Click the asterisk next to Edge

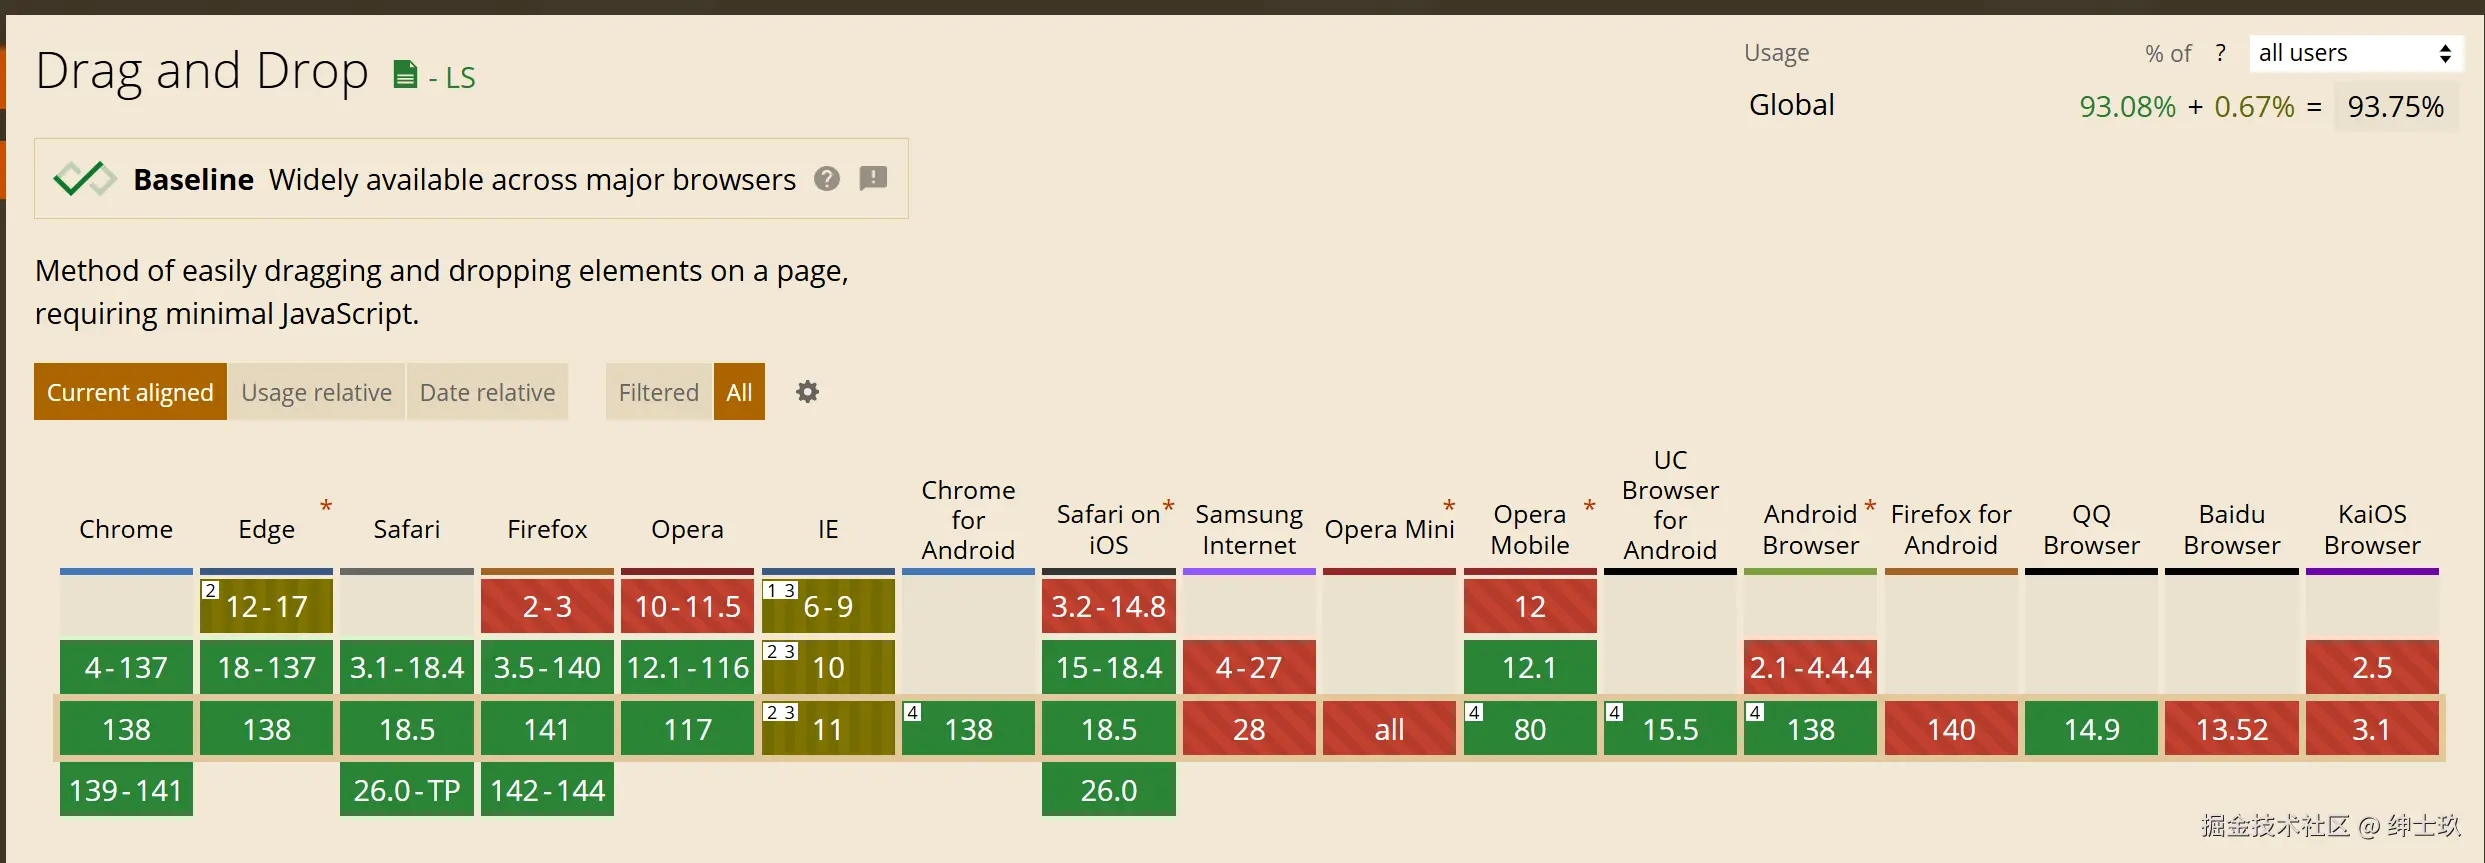click(x=326, y=507)
